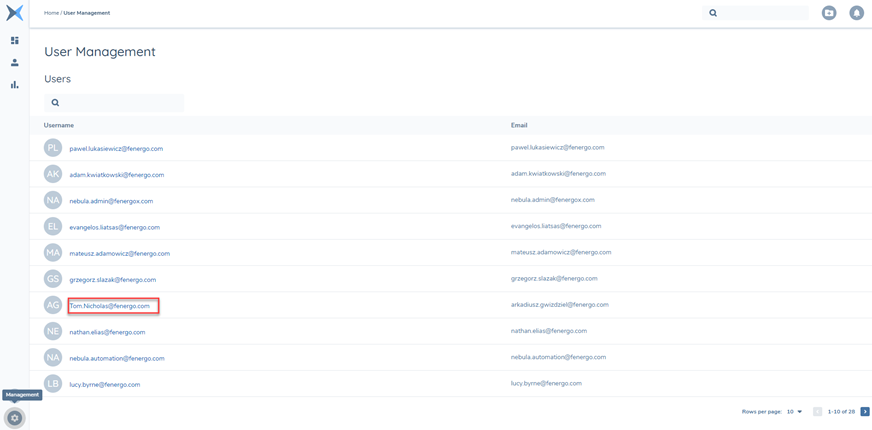Open the user profile sidebar icon
The width and height of the screenshot is (872, 430).
pos(14,63)
